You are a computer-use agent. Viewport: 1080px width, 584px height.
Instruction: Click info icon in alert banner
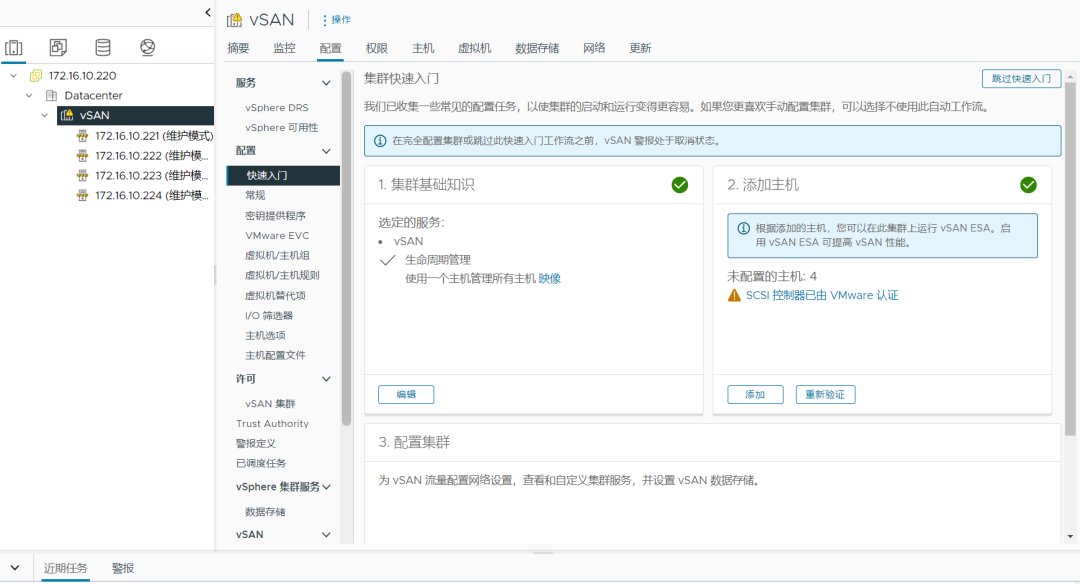(380, 140)
